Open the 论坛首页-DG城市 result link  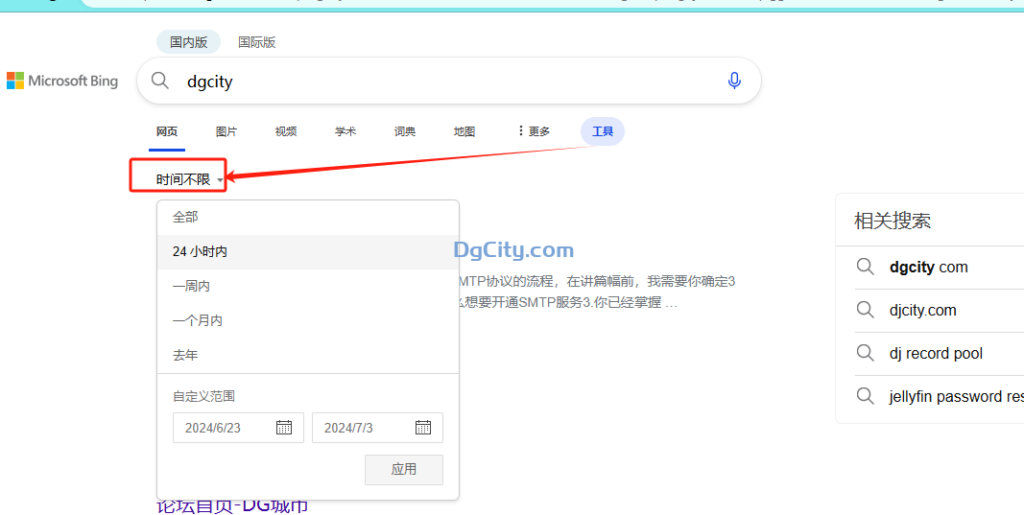(x=232, y=506)
